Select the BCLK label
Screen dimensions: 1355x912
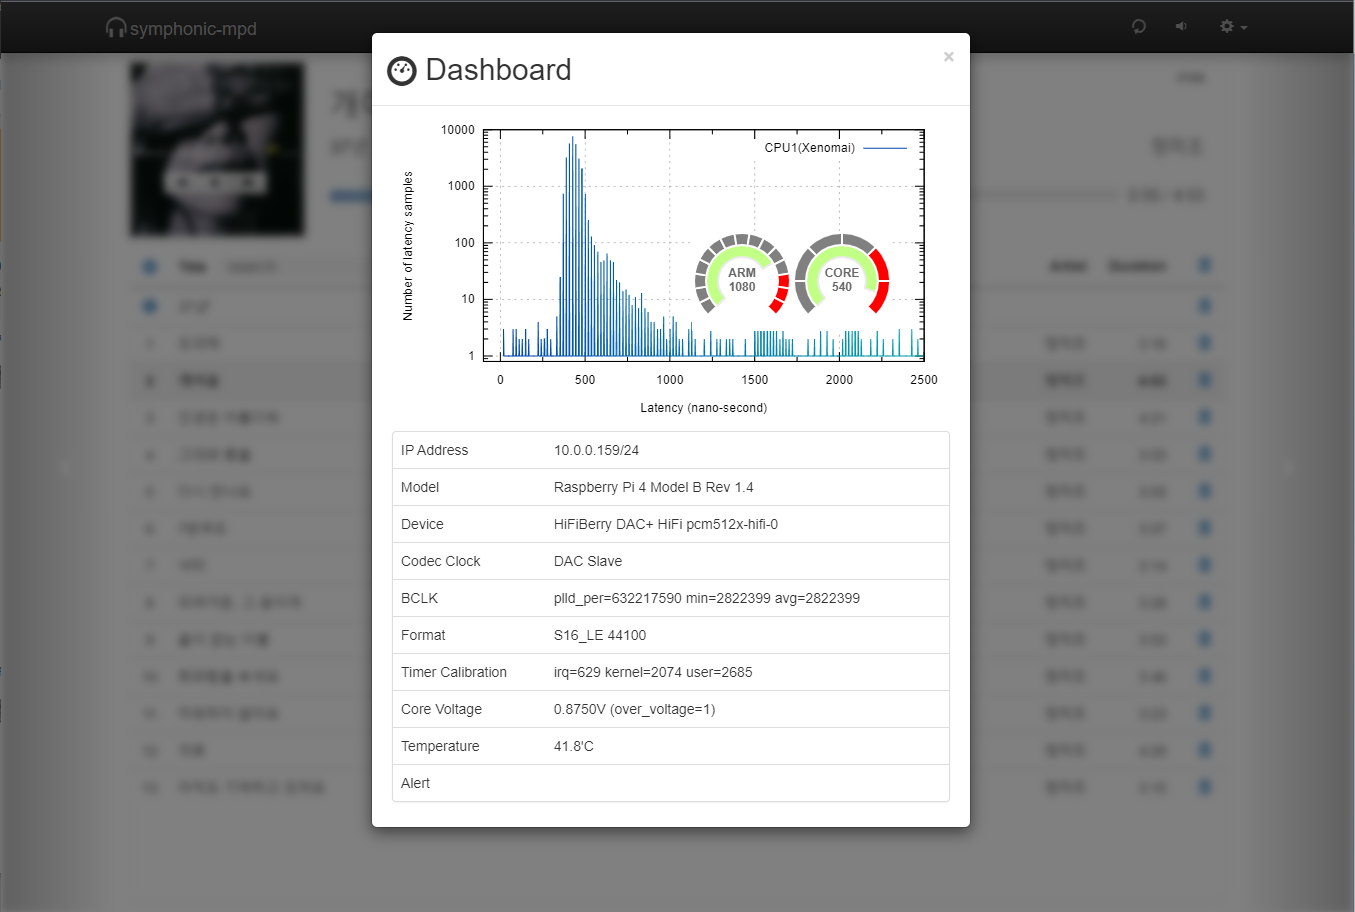pyautogui.click(x=419, y=598)
